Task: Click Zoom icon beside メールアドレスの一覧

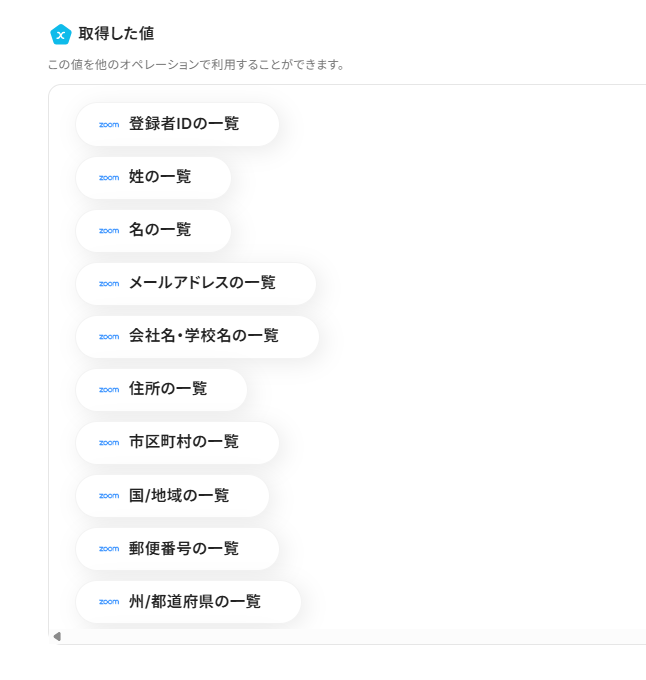Action: coord(109,284)
